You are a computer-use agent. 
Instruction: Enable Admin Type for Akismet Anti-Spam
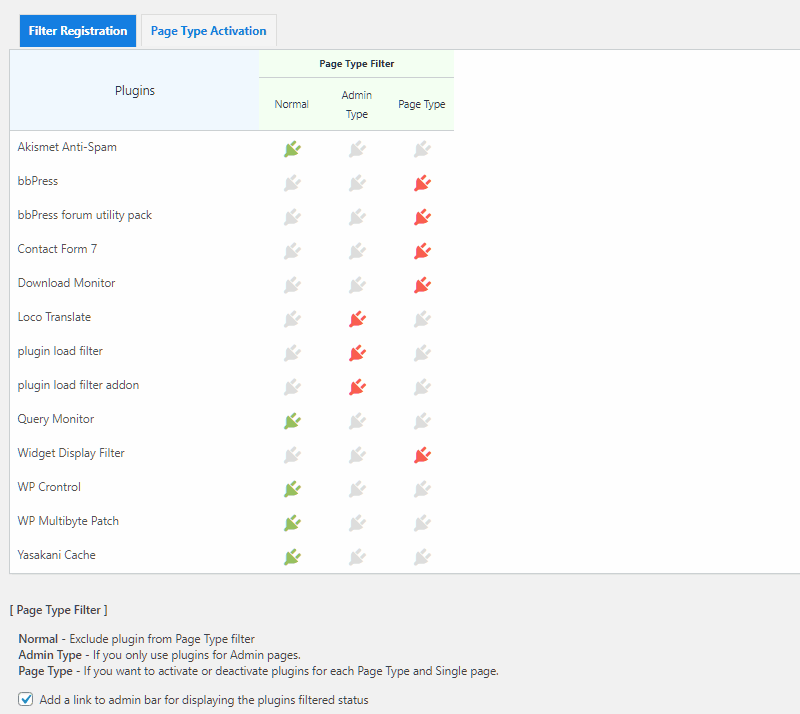coord(357,149)
